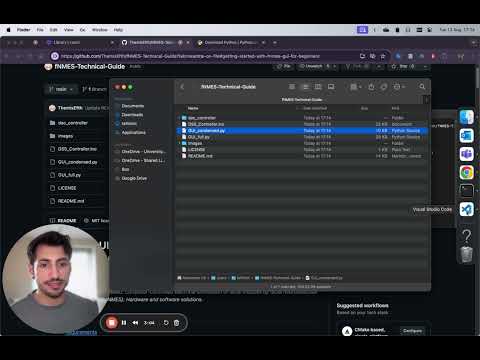Open the Window menu
Screen dimensions: 480x360
tap(100, 30)
